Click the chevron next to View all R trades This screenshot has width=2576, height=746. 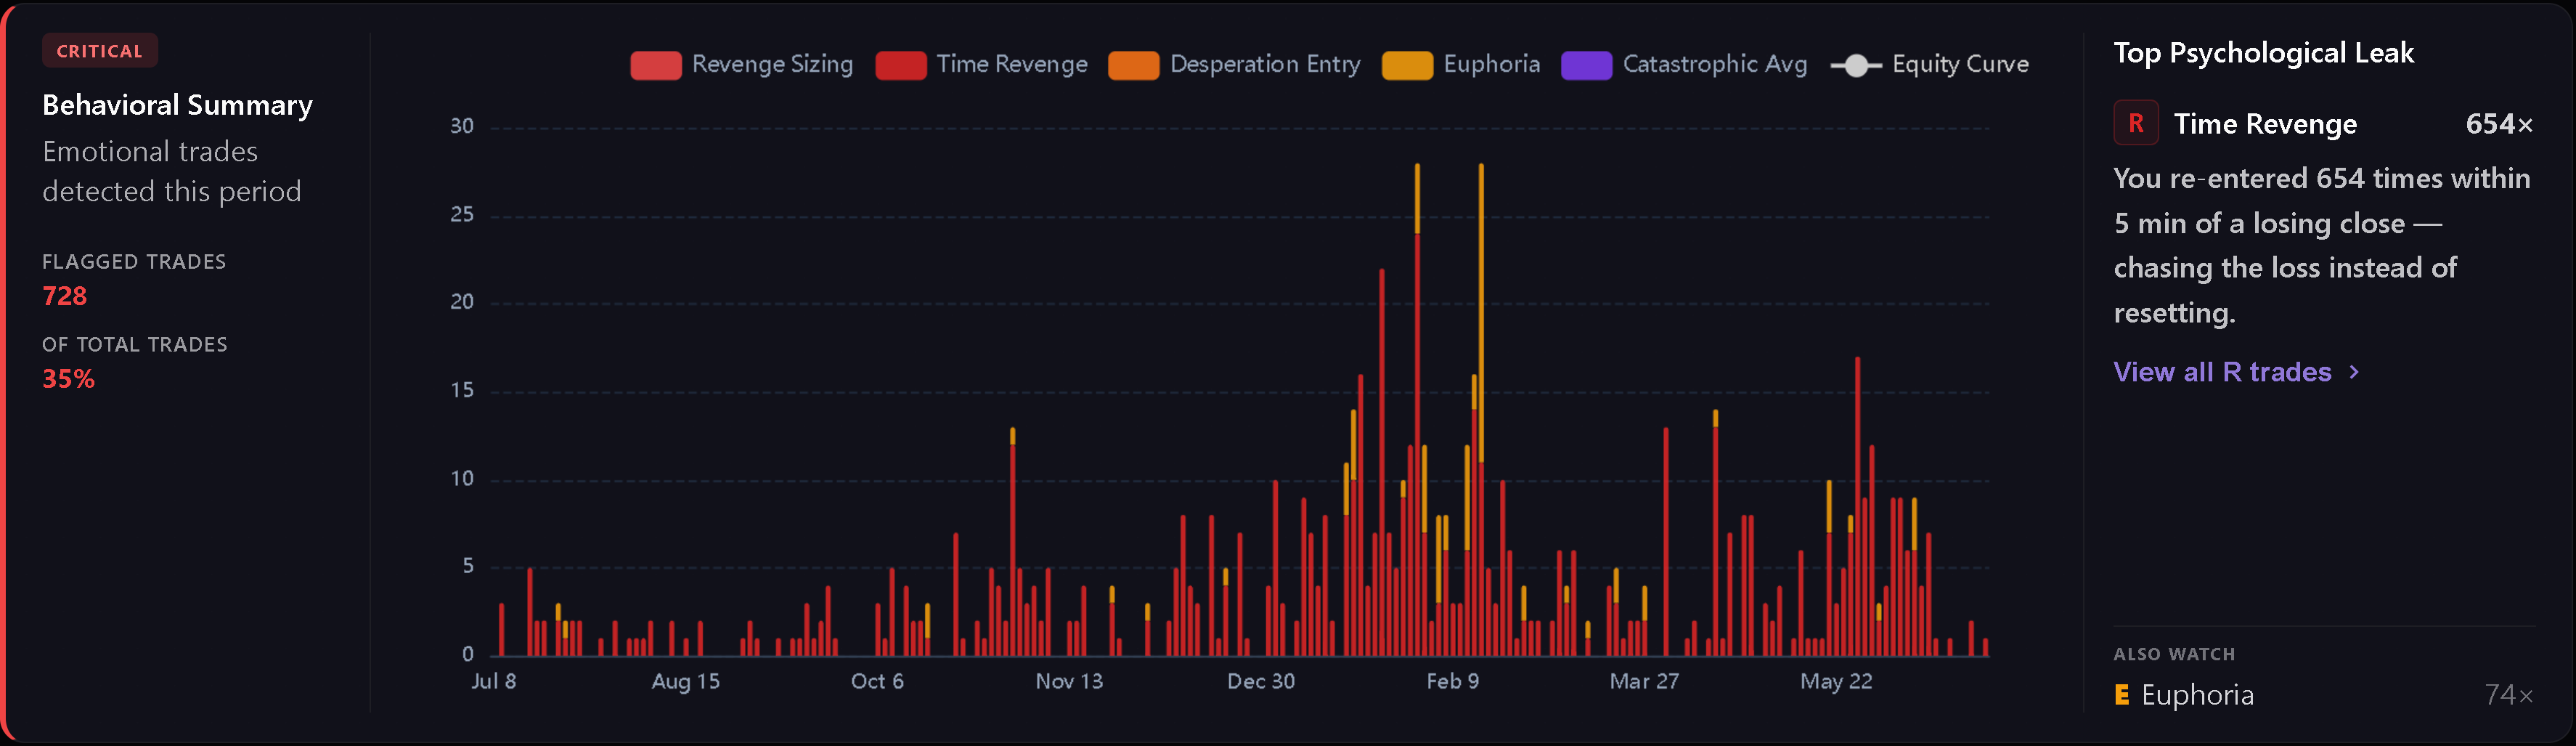point(2354,372)
